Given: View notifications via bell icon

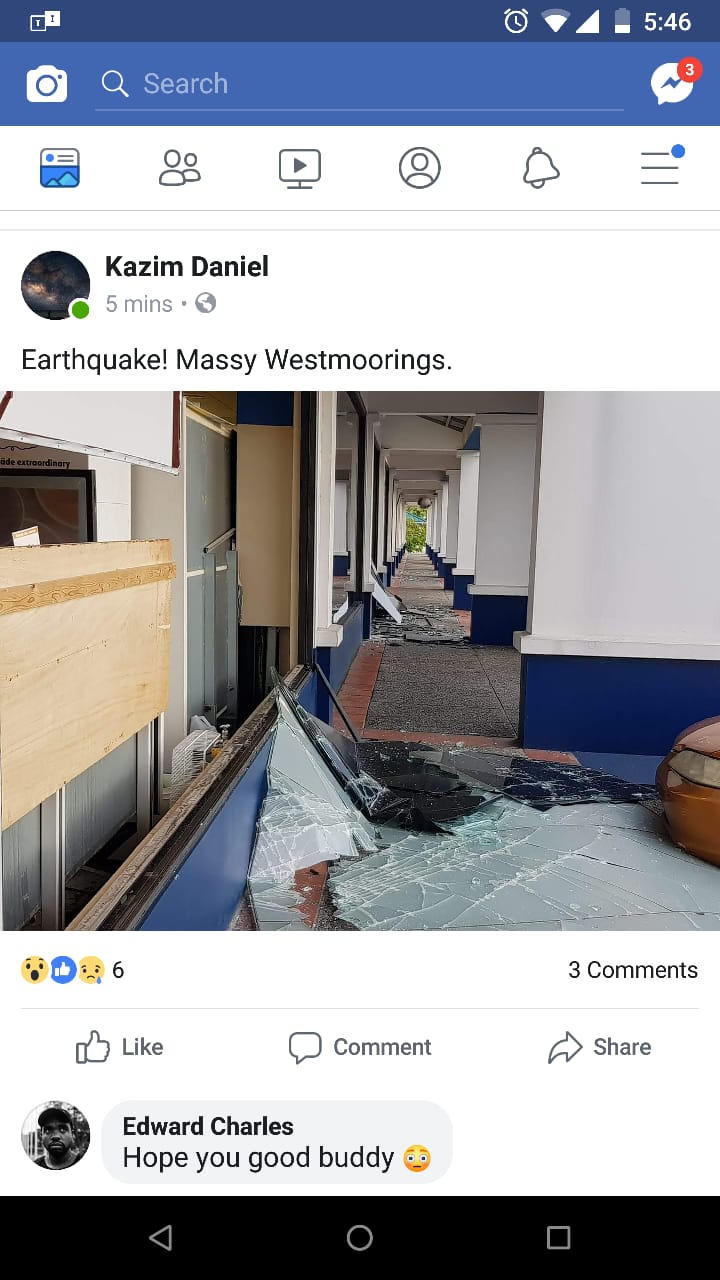Looking at the screenshot, I should pos(540,168).
